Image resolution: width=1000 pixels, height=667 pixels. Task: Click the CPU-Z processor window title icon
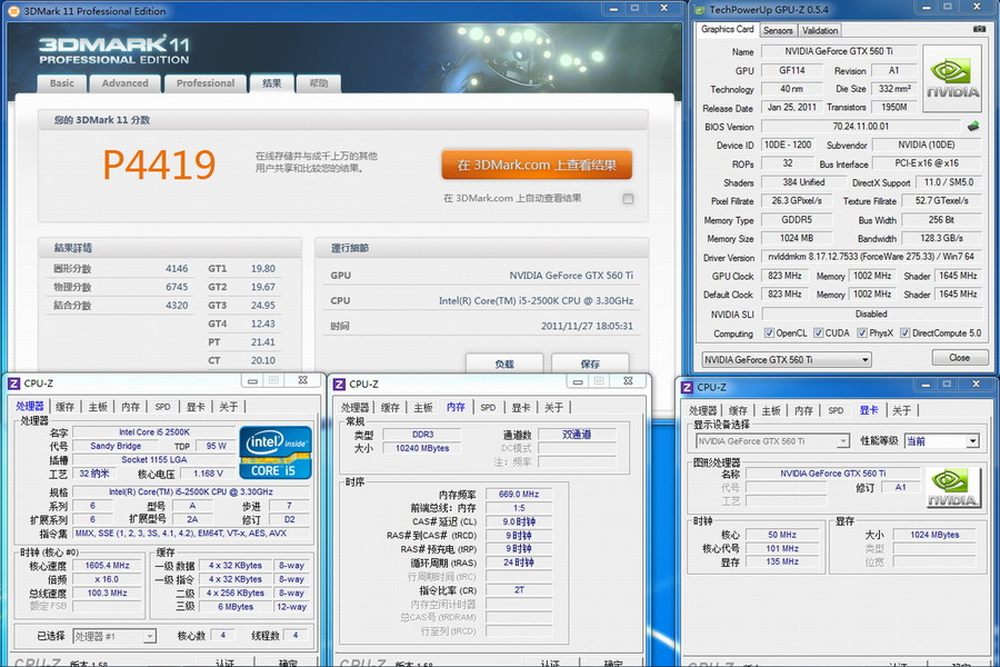pyautogui.click(x=14, y=383)
